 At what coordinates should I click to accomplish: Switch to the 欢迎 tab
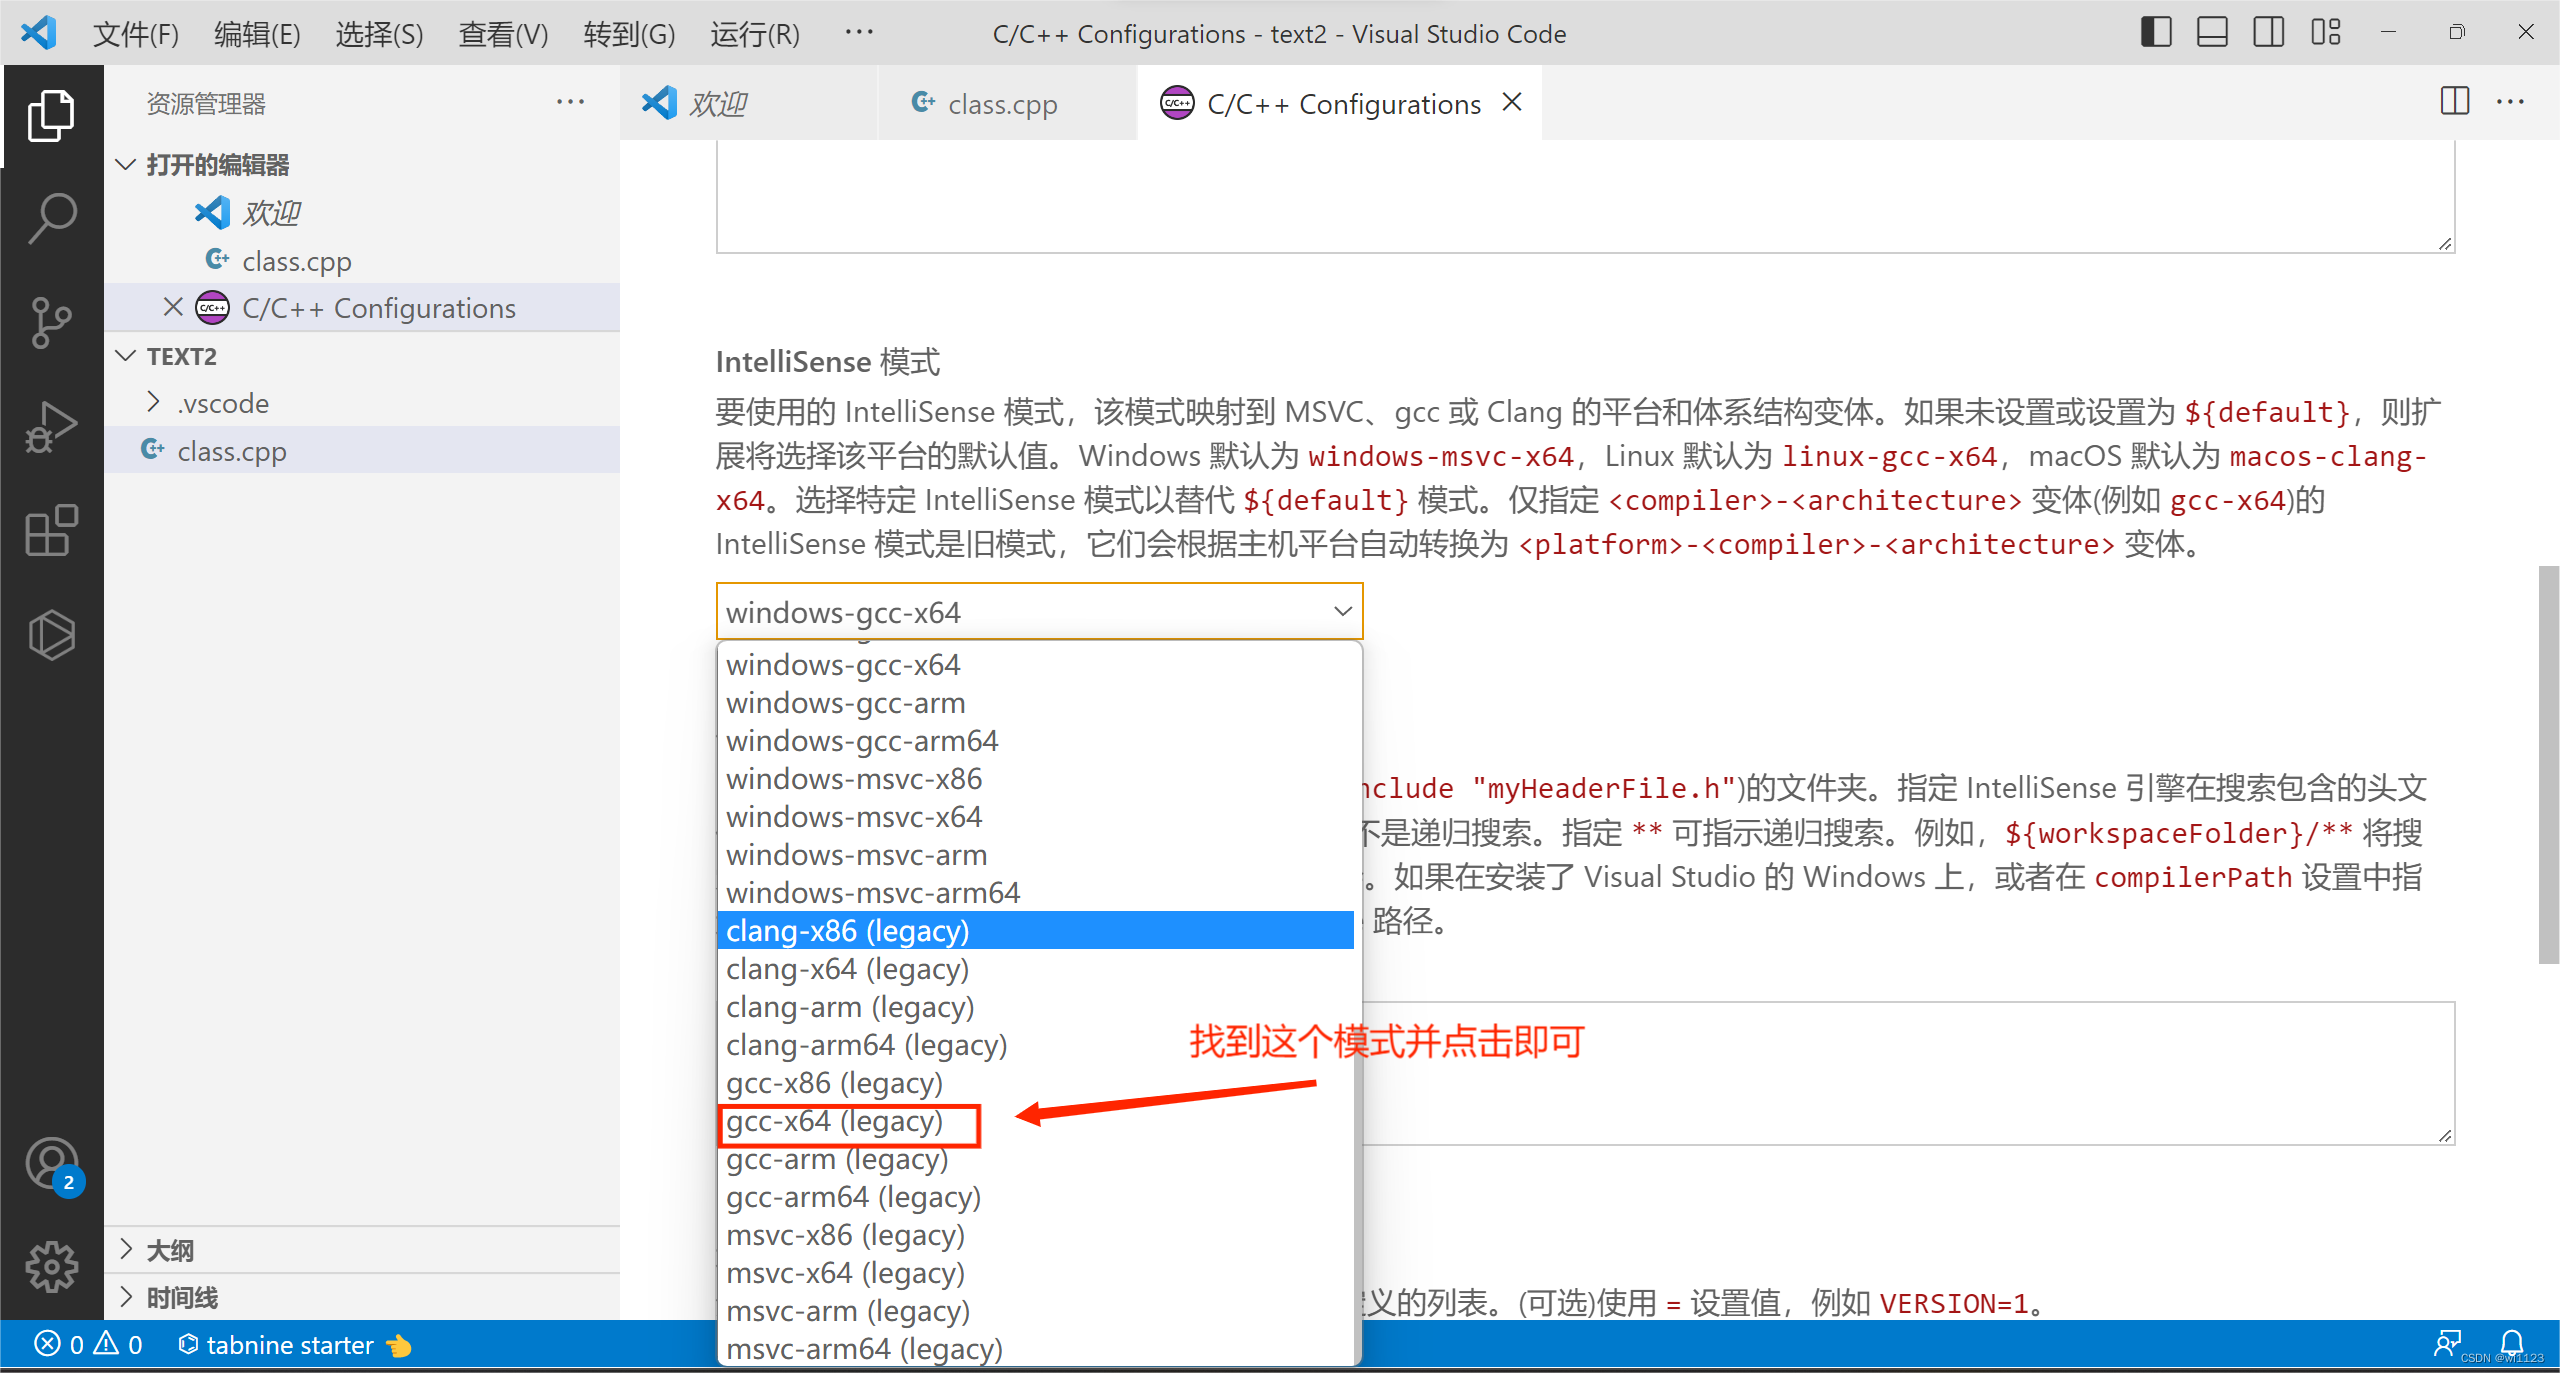coord(748,103)
